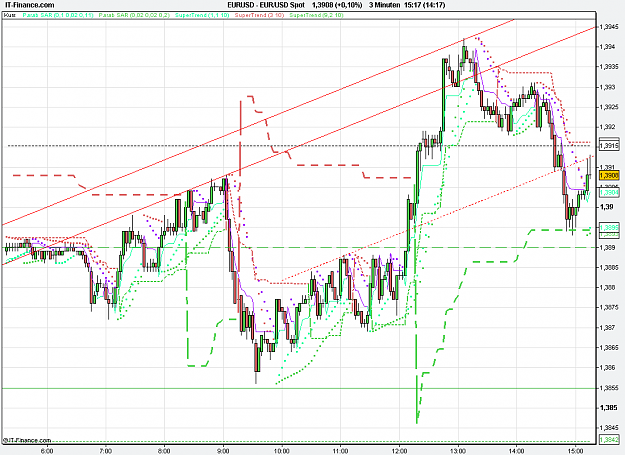Viewport: 625px width, 455px height.
Task: Click the 7:00 time axis label
Action: pos(106,451)
